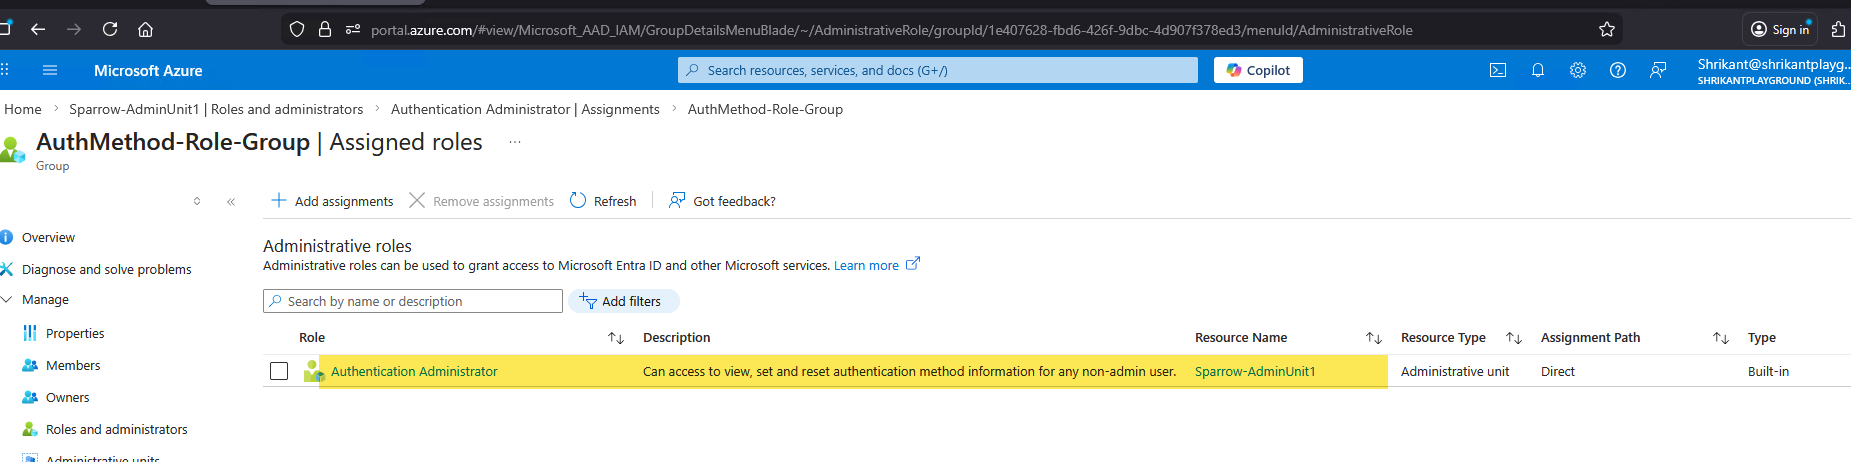Screen dimensions: 1851x462
Task: Open browser home page icon
Action: (145, 29)
